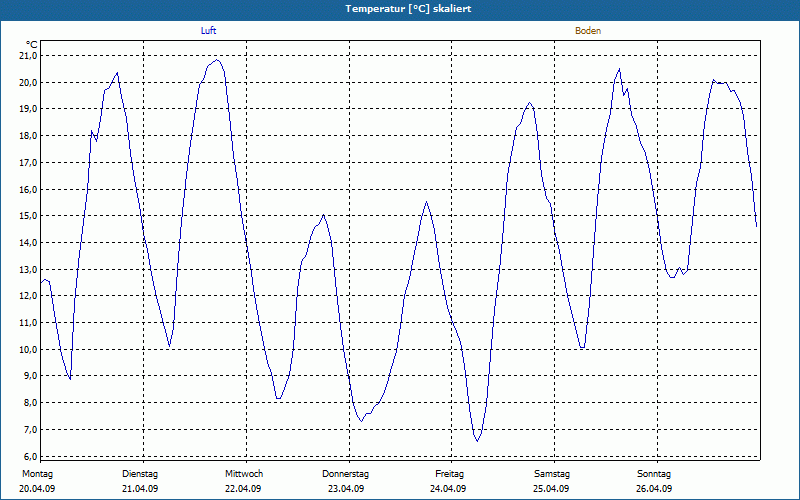
Task: Click the °C unit label on axis
Action: tap(32, 44)
